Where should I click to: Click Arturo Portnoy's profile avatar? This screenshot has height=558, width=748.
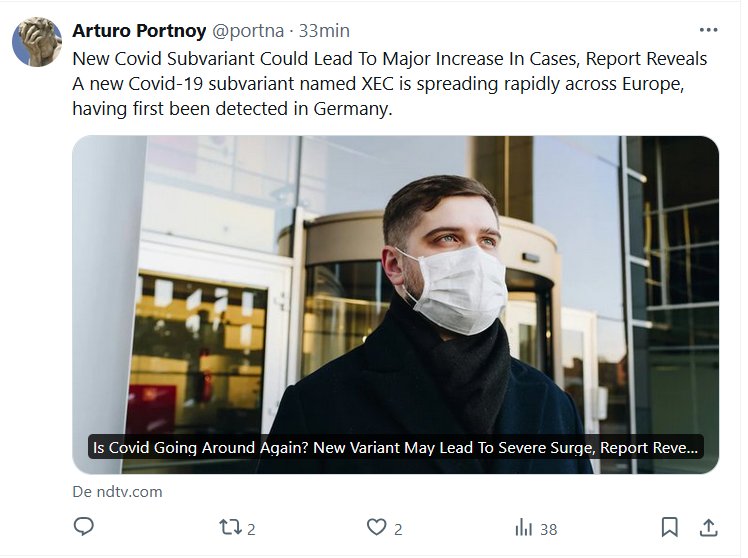pos(36,44)
